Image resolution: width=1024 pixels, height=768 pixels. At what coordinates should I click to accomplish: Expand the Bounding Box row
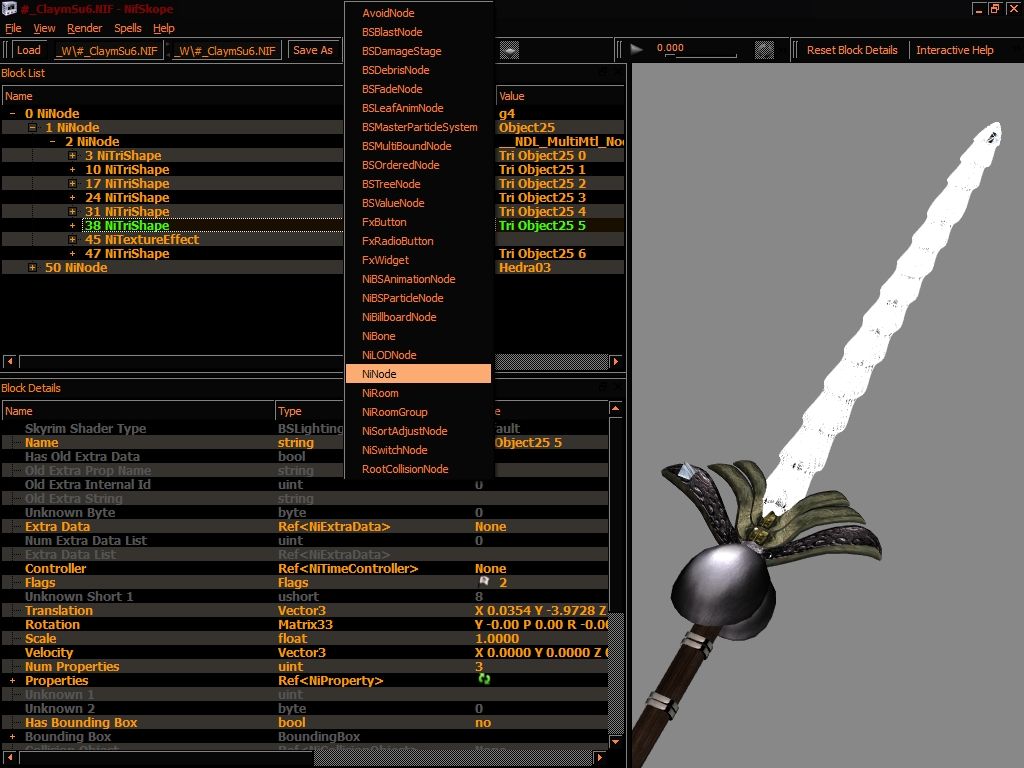pos(12,737)
